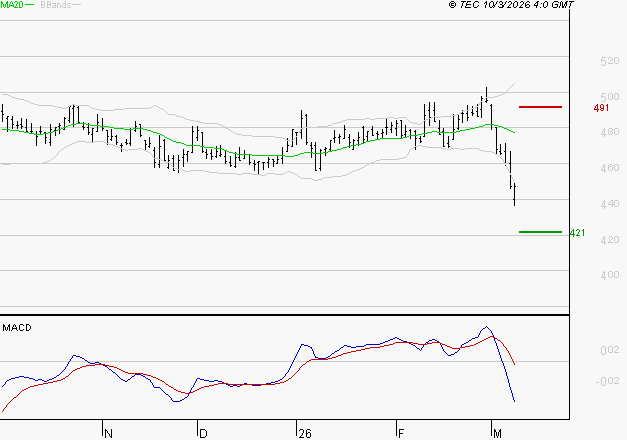Click the 480 price axis label
This screenshot has width=627, height=440.
tap(609, 132)
